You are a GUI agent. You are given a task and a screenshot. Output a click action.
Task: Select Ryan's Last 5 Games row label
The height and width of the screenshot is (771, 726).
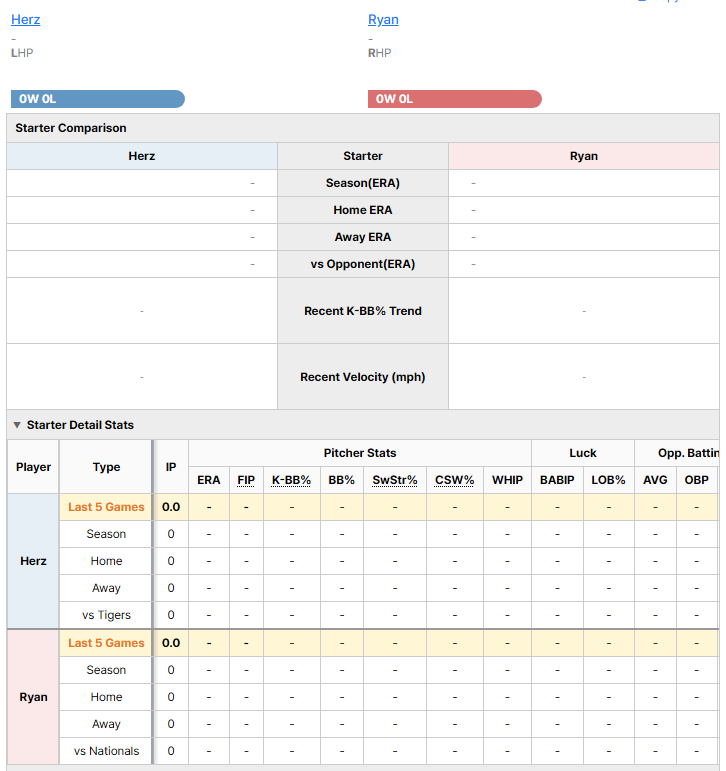[x=106, y=643]
